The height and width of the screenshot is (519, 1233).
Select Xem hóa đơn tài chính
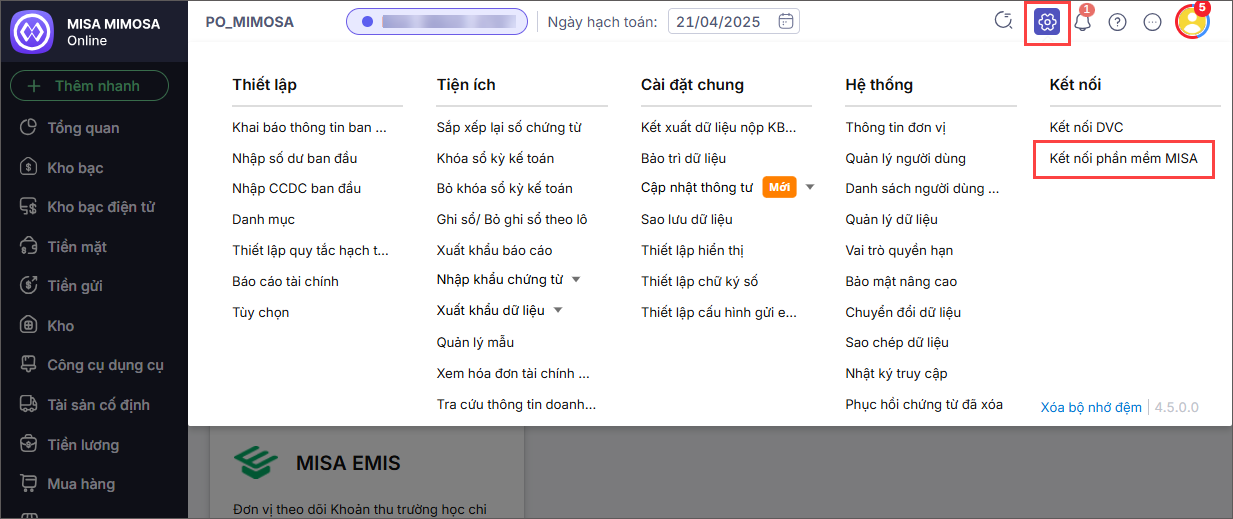[513, 373]
